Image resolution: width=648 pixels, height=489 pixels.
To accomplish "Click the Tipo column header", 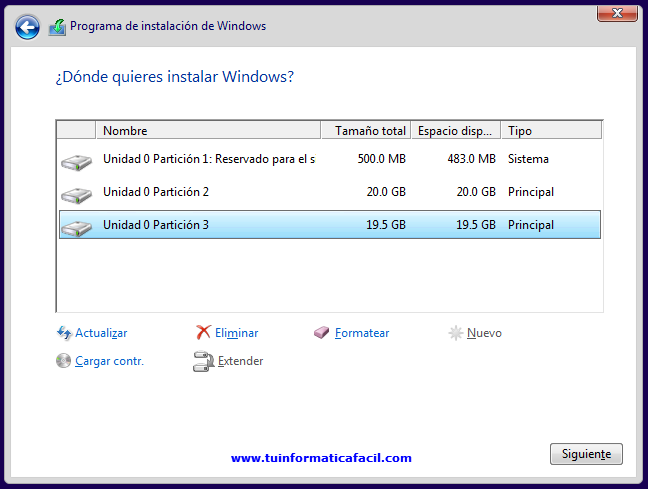I will 550,131.
